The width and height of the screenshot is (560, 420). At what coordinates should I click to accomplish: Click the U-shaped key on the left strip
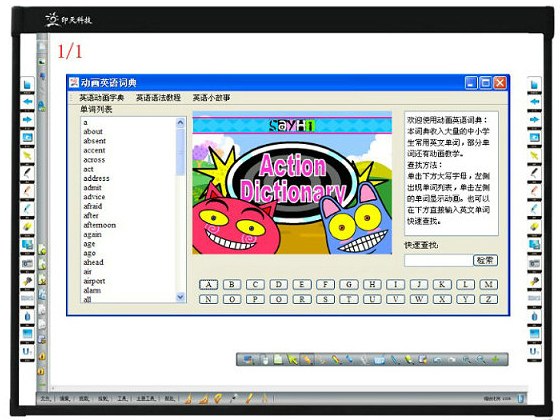(27, 351)
